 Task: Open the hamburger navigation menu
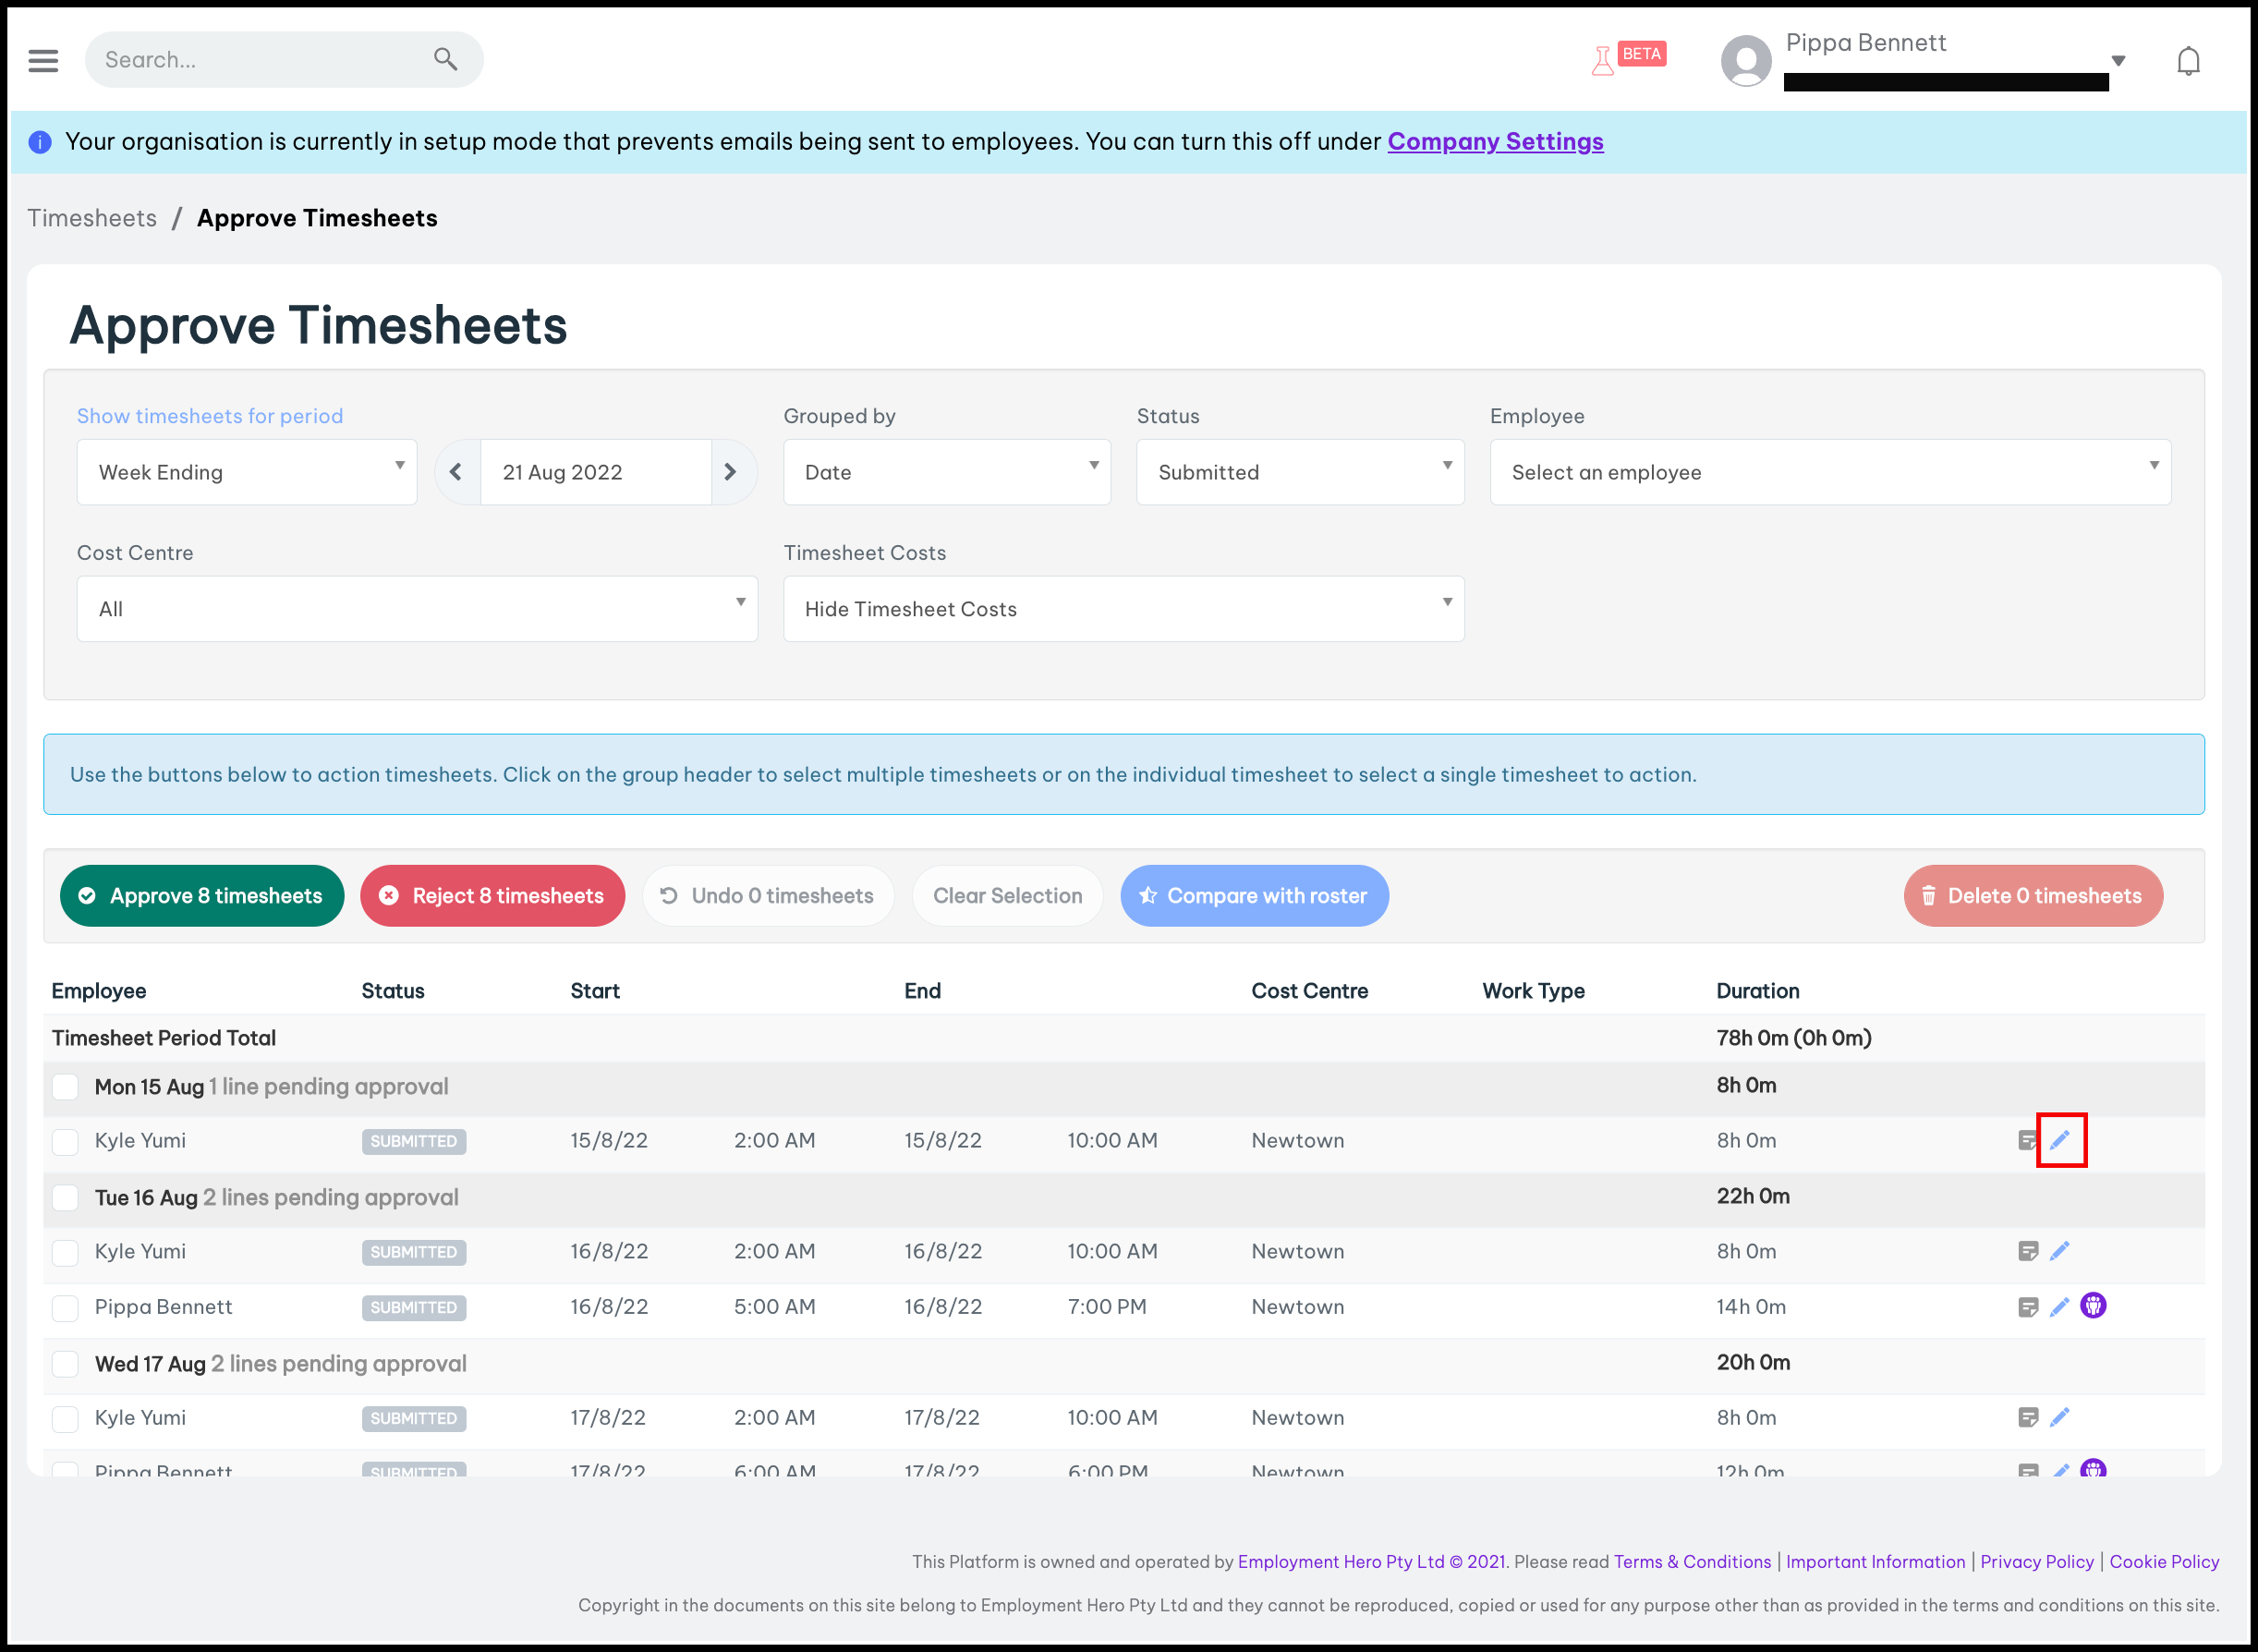pos(43,60)
